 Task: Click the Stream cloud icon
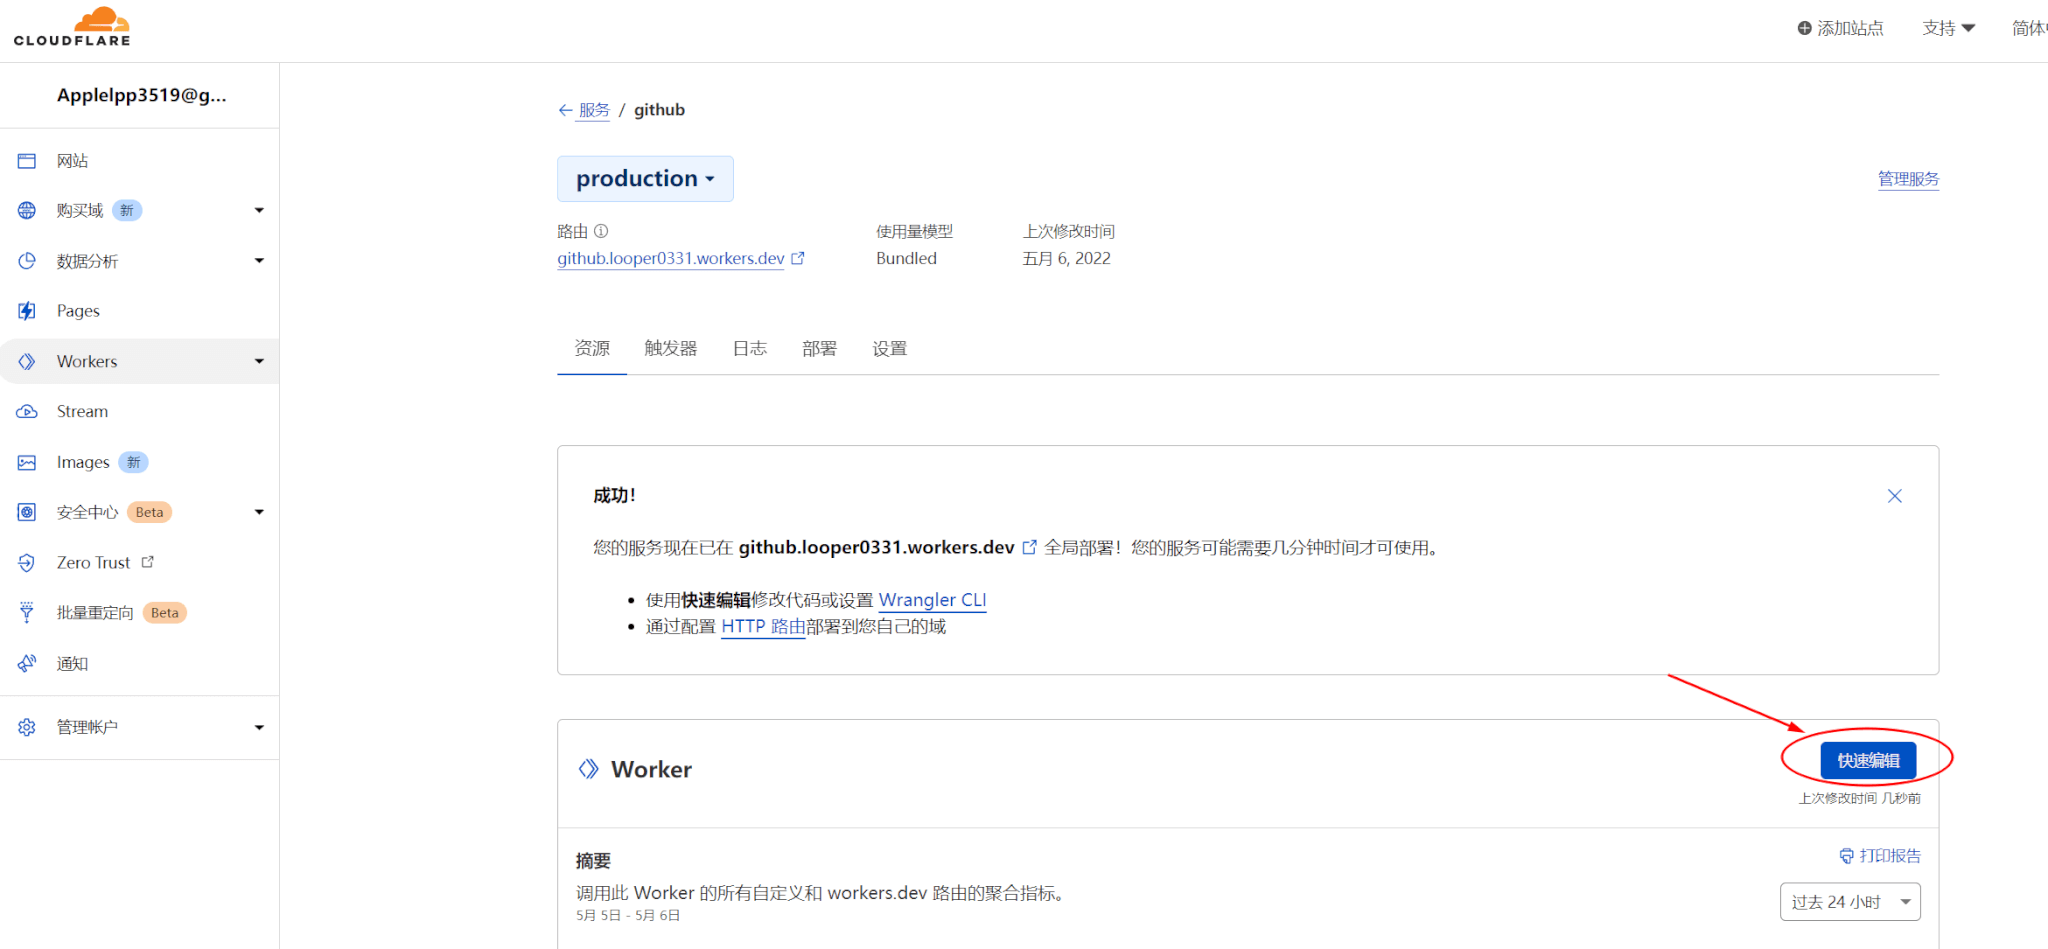point(27,412)
